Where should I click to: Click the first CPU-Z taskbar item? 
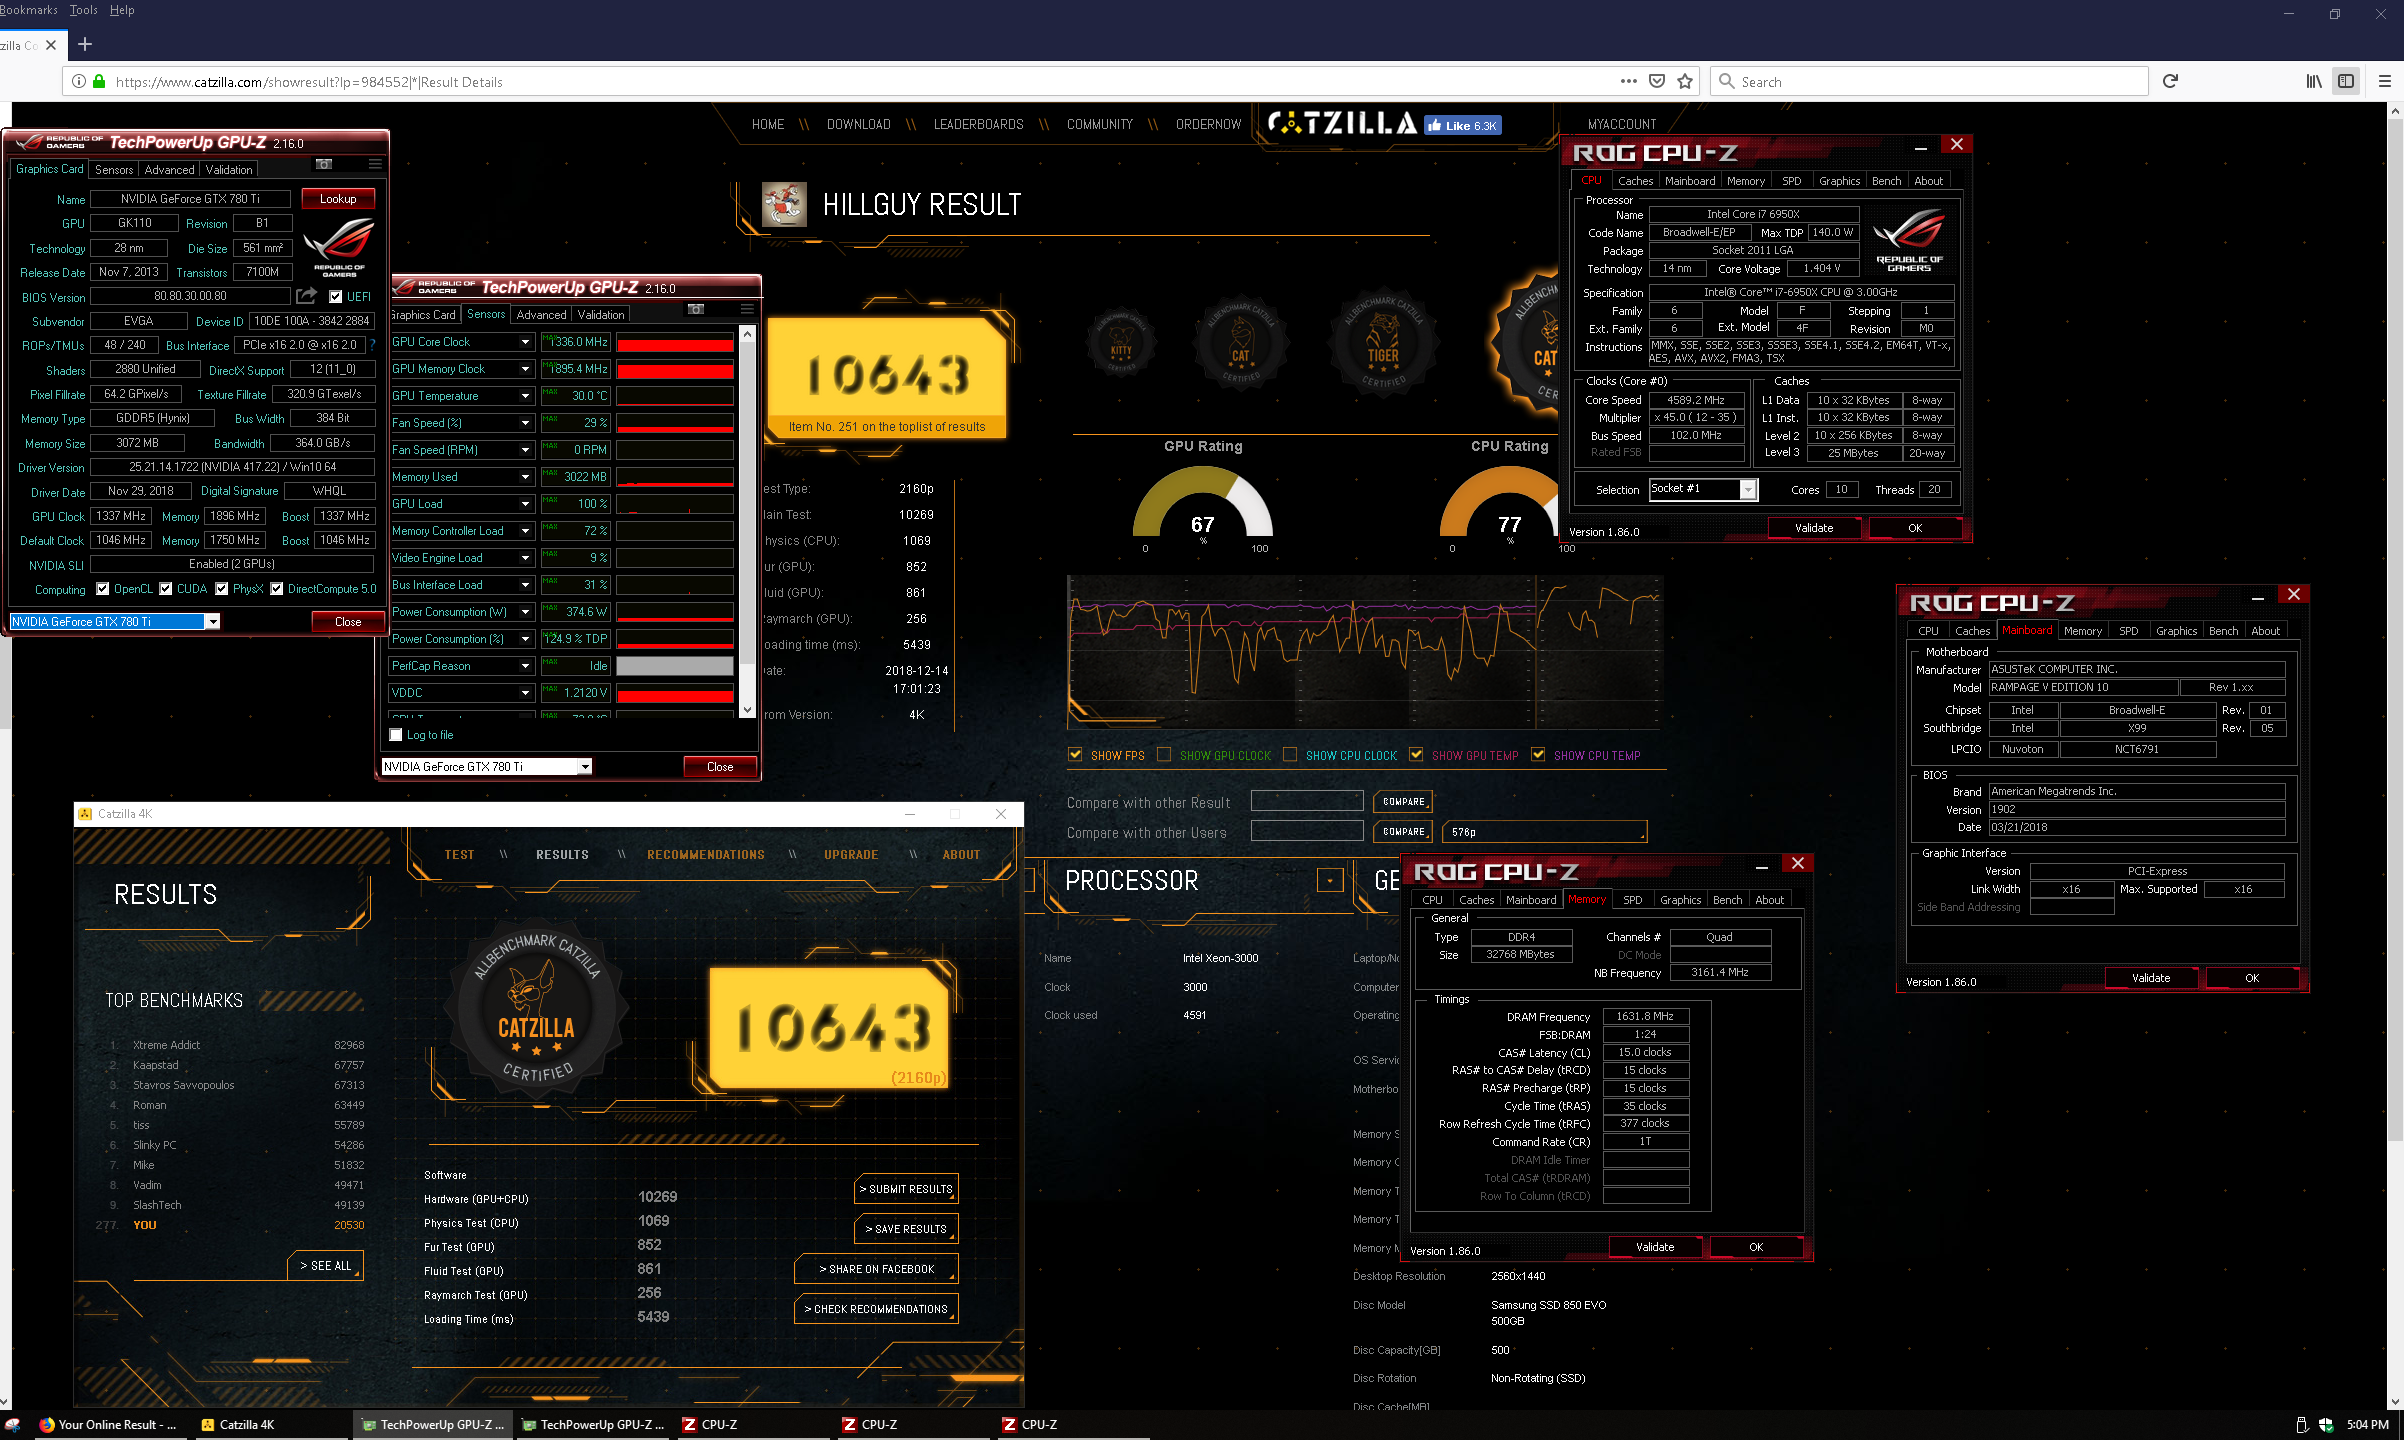755,1425
